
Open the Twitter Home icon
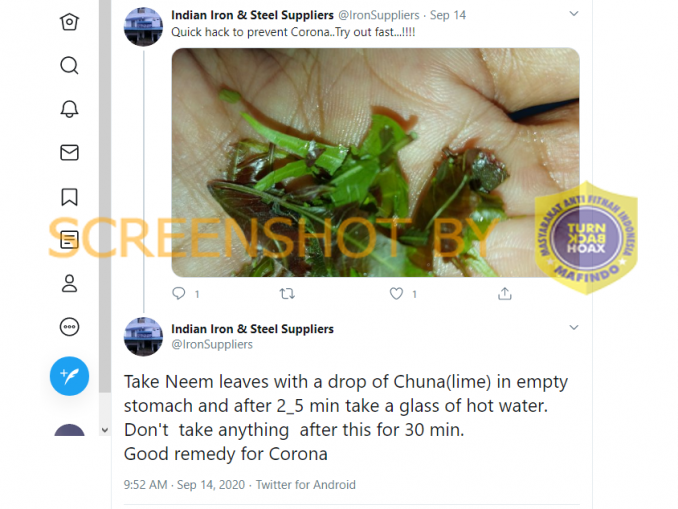pyautogui.click(x=69, y=22)
